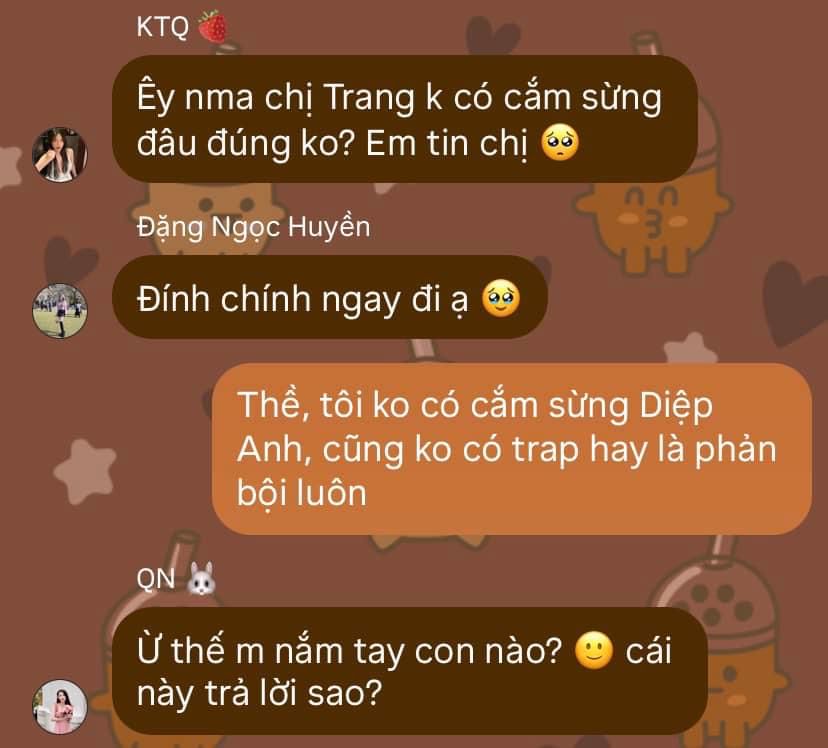This screenshot has height=748, width=828.
Task: Tap message 'Ëy nma chị Trang k có cắm sừng'
Action: tap(405, 119)
